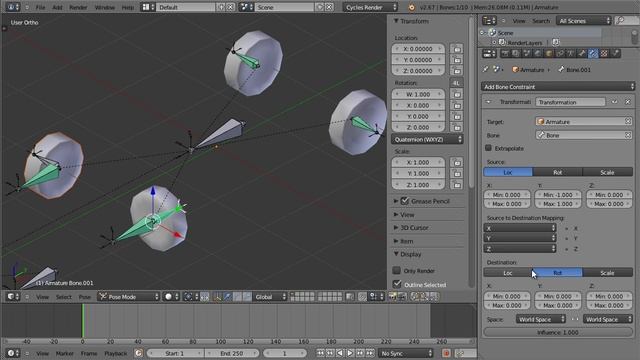Set constraint Destination to Scale
Image resolution: width=640 pixels, height=360 pixels.
(607, 273)
